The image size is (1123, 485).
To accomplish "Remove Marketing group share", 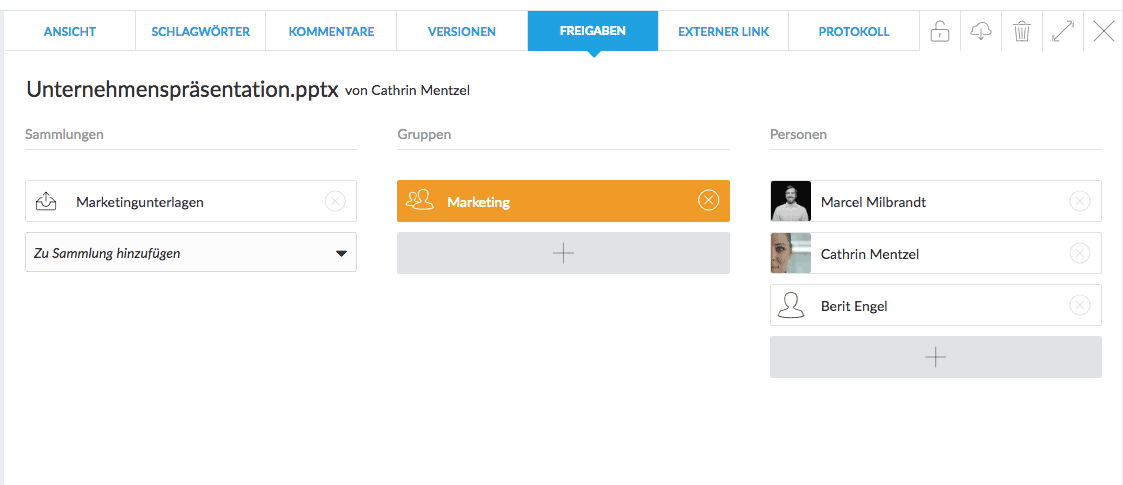I will [x=708, y=201].
